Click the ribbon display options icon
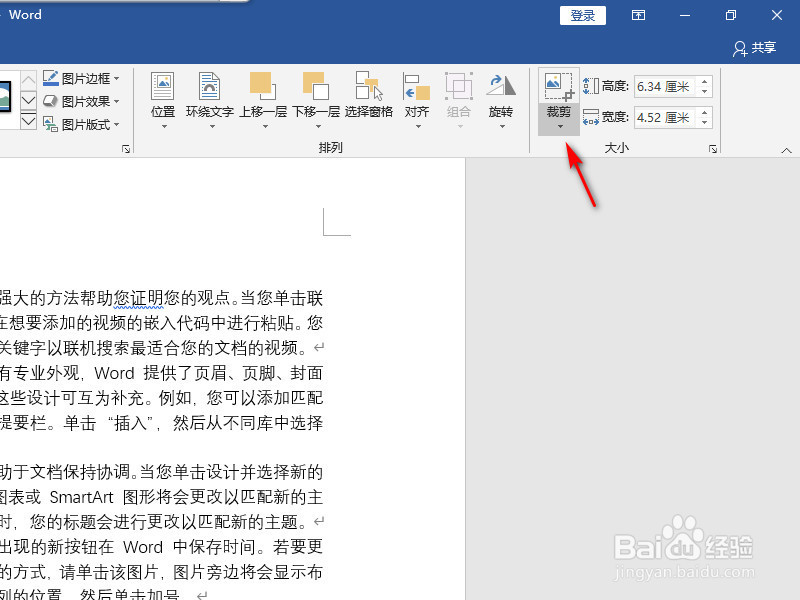This screenshot has height=600, width=800. tap(638, 15)
